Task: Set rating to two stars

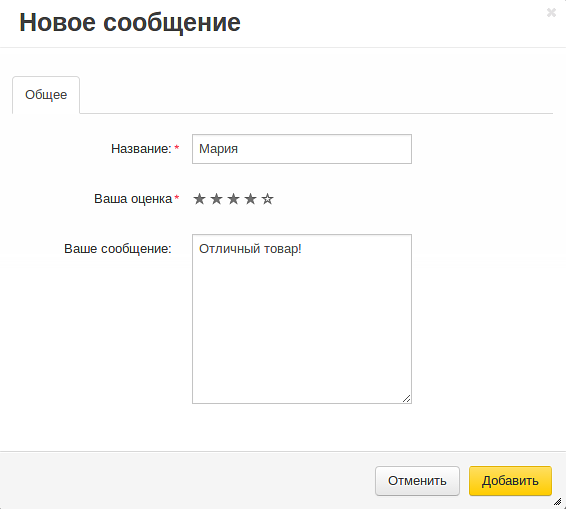Action: (216, 199)
